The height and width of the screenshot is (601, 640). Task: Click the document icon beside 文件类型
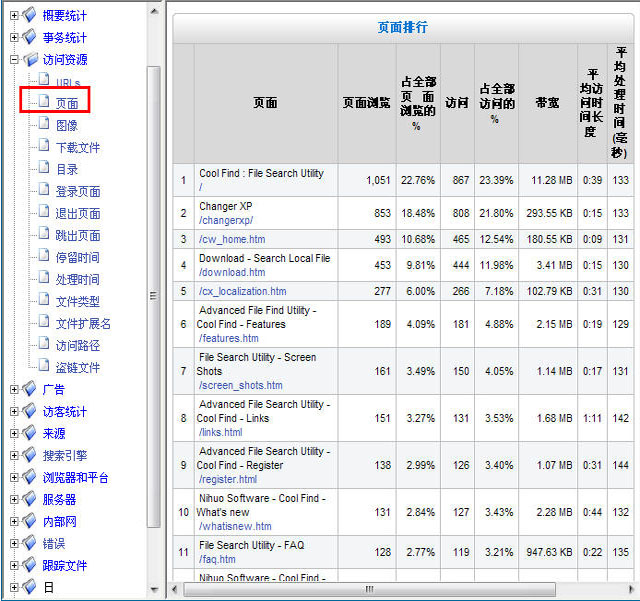44,299
